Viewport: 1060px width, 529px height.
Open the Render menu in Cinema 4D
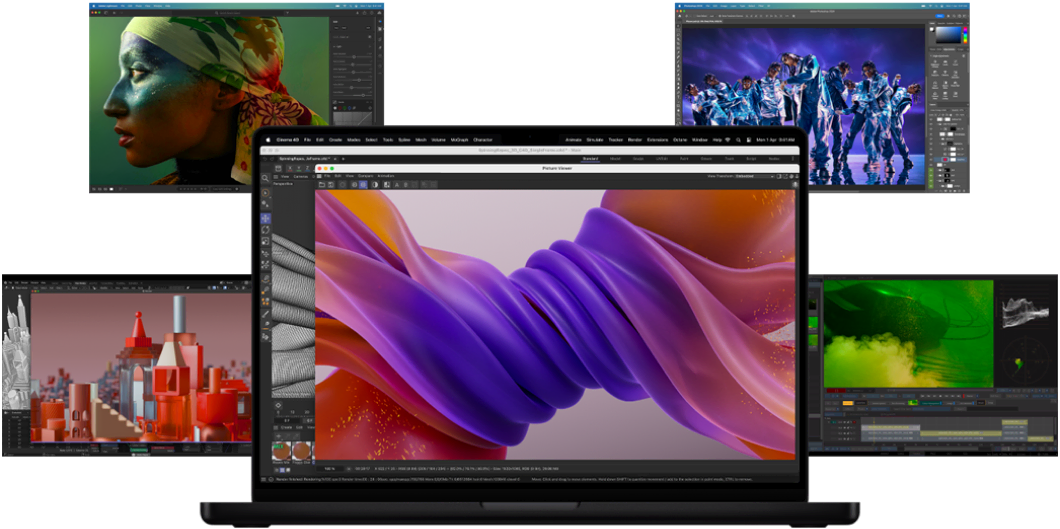pyautogui.click(x=635, y=140)
